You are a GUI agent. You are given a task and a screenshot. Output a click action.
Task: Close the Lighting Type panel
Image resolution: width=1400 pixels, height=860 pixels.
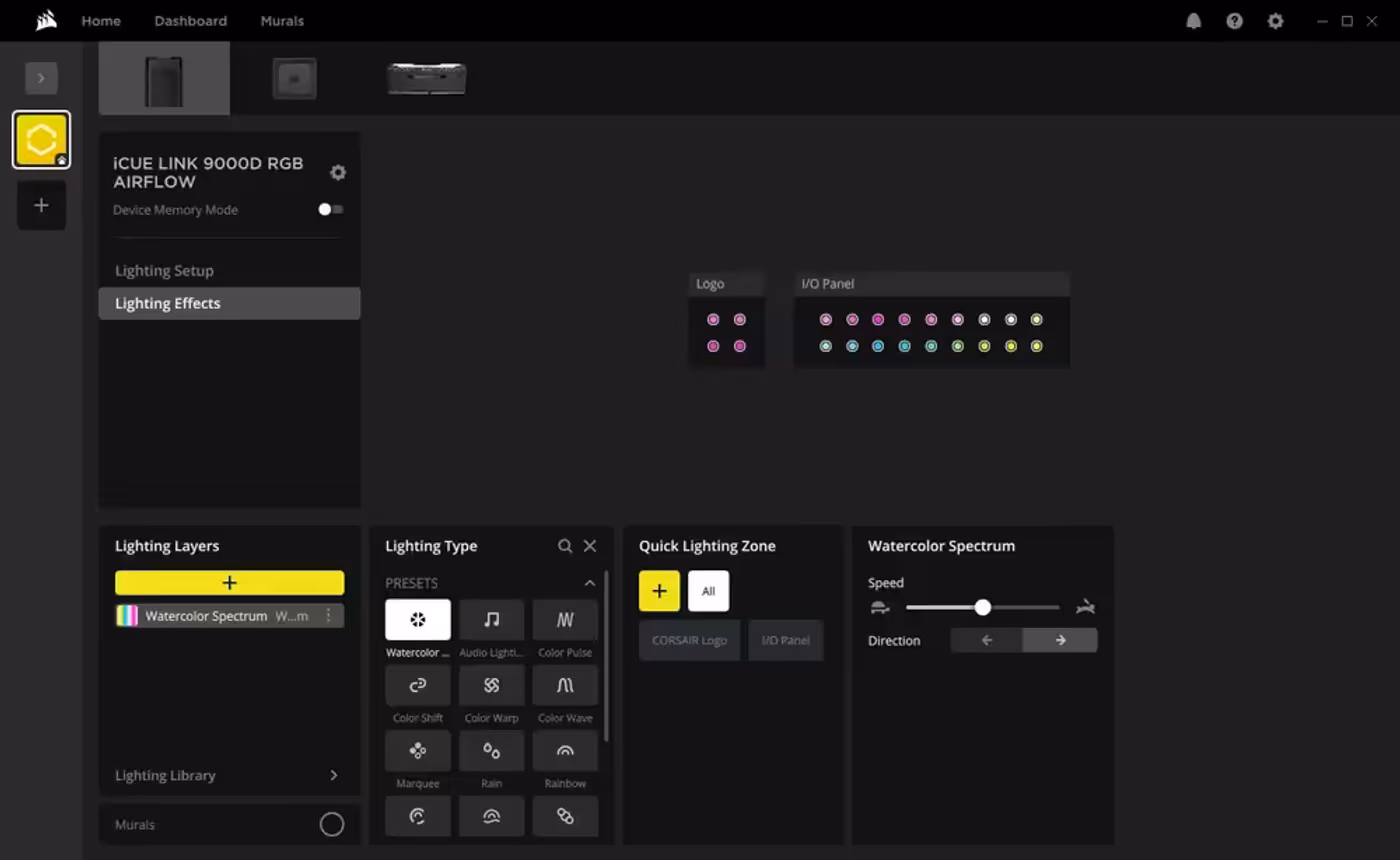point(590,546)
